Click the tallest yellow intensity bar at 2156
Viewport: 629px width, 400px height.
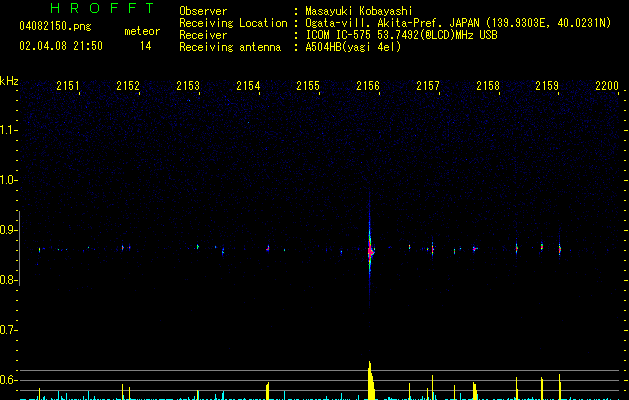click(371, 380)
